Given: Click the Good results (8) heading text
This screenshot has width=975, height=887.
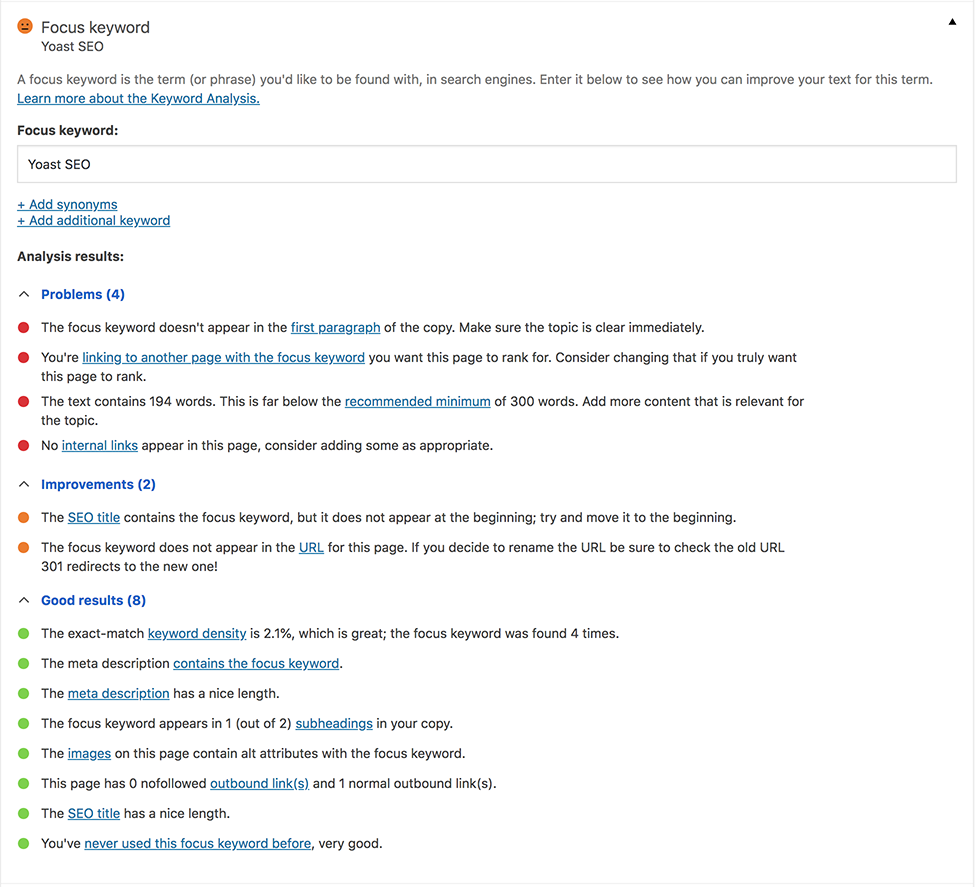Looking at the screenshot, I should tap(93, 600).
